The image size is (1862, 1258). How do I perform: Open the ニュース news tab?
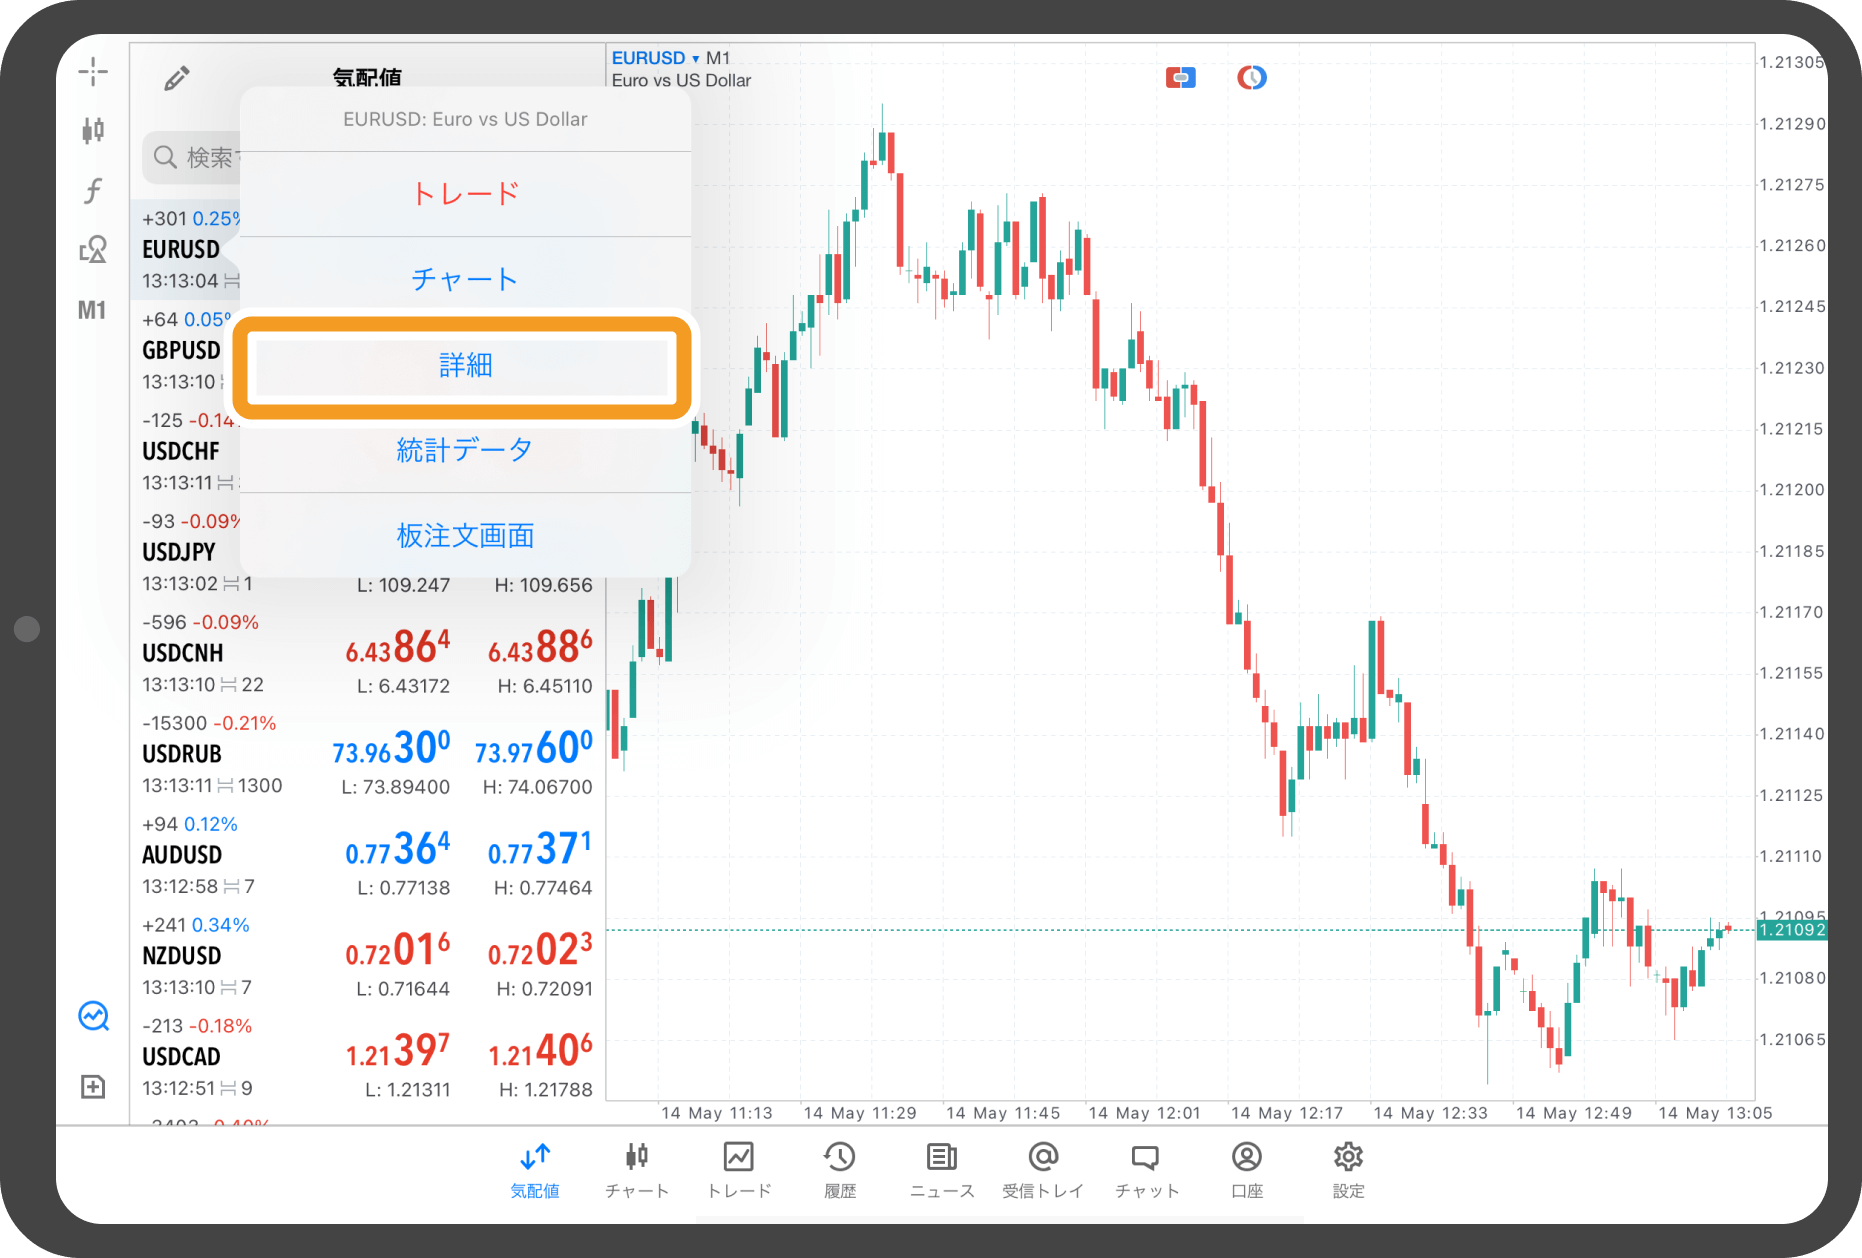pyautogui.click(x=941, y=1170)
